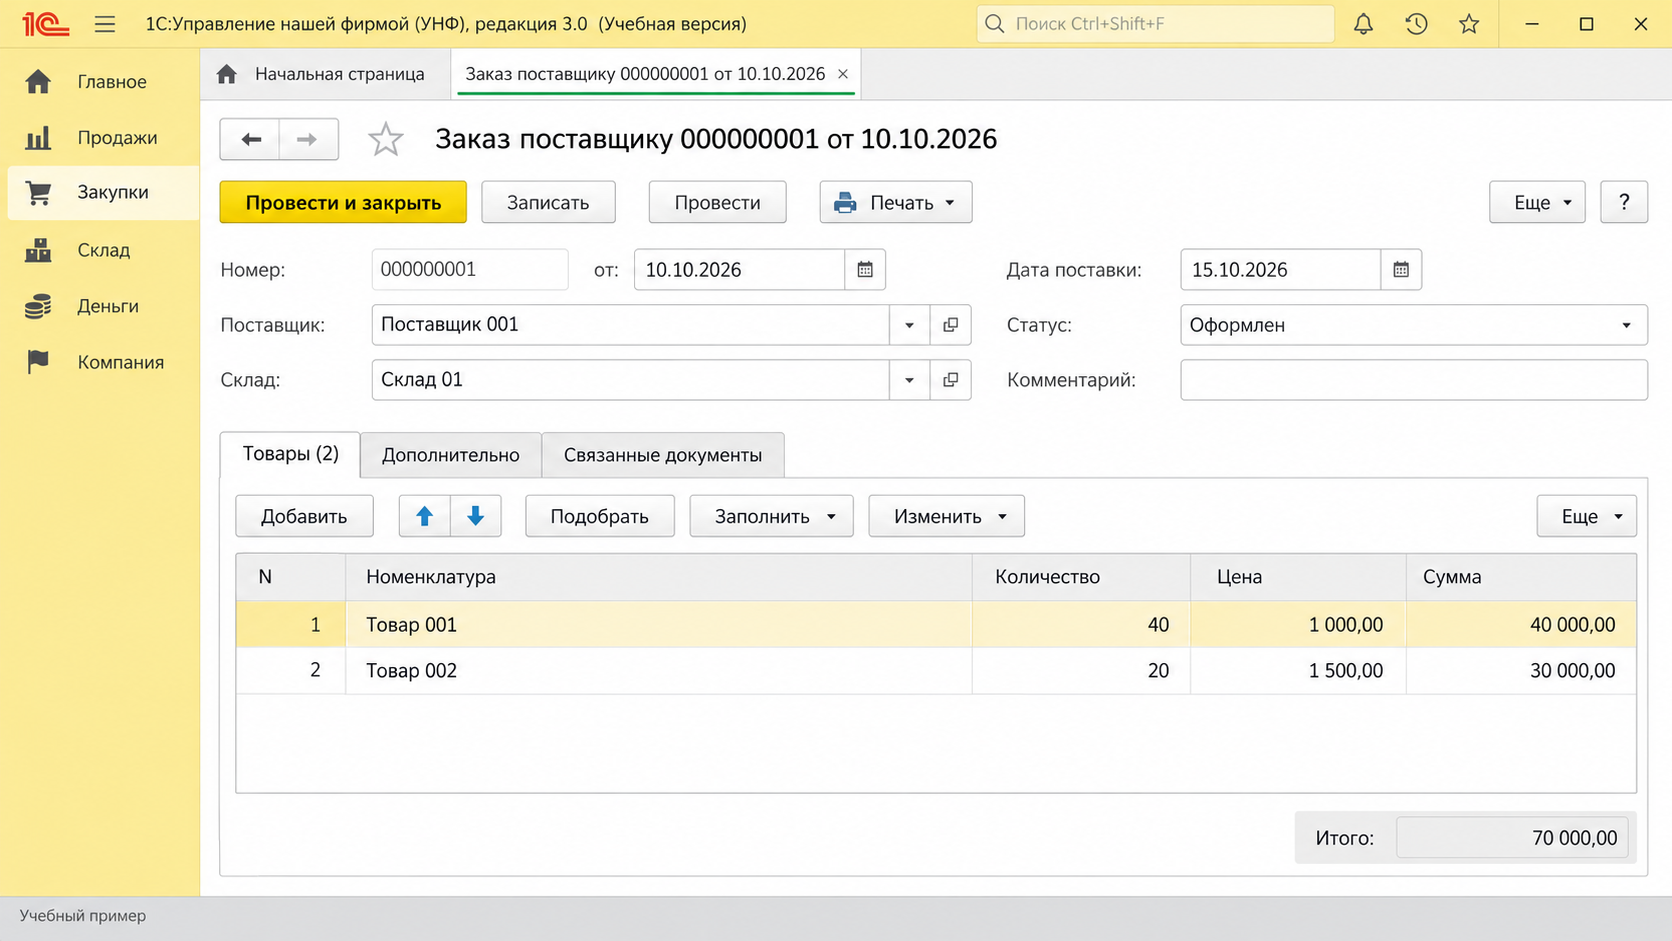Open the Печать dropdown menu

coord(896,202)
